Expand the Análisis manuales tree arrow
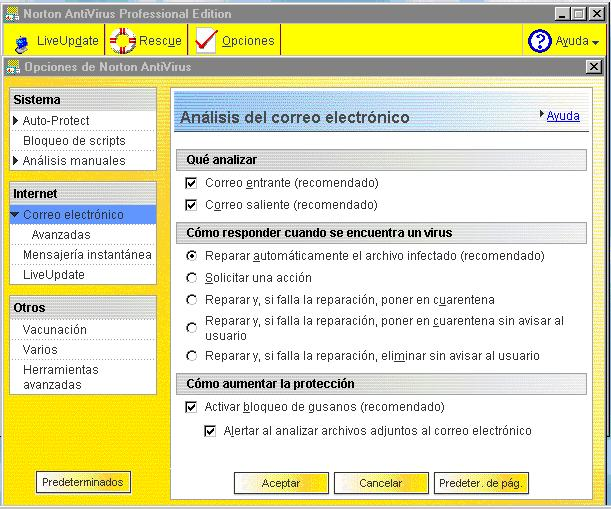The width and height of the screenshot is (611, 509). 16,161
